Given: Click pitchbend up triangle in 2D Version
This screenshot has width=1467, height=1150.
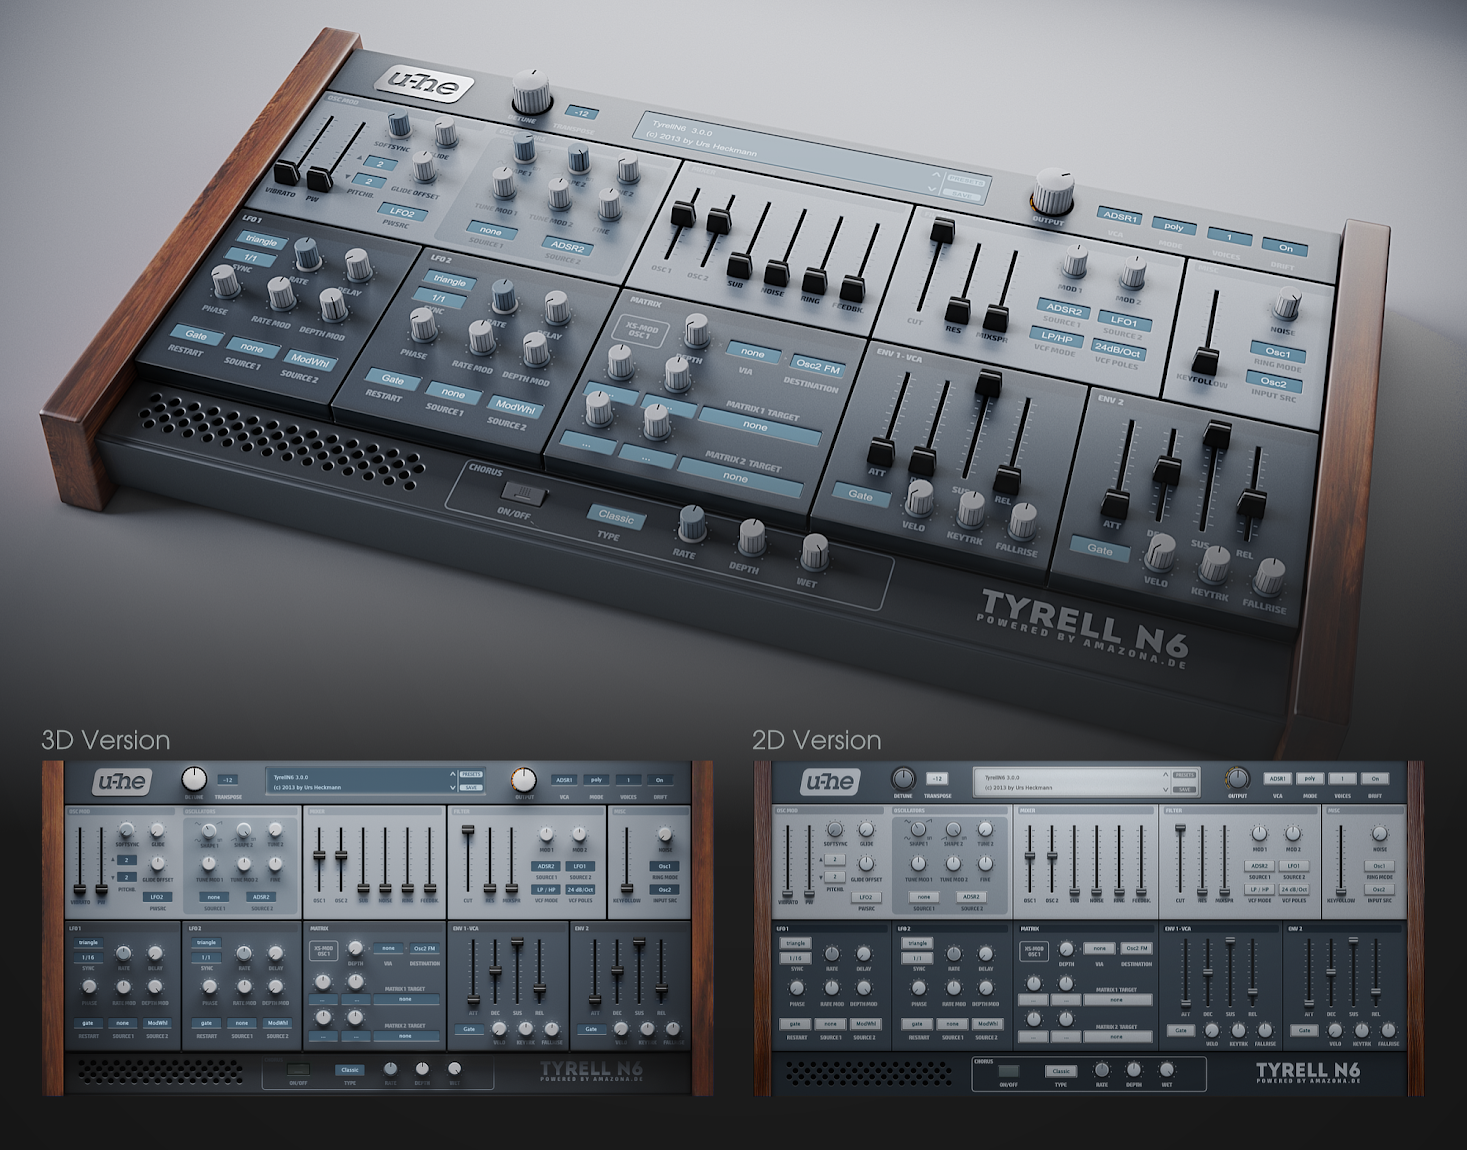Looking at the screenshot, I should click(x=821, y=859).
